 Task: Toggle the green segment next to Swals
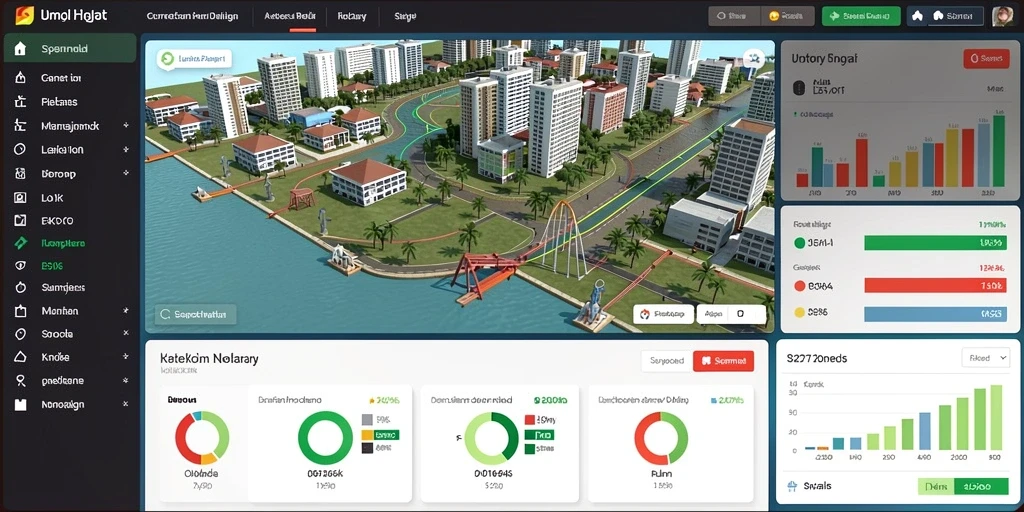[x=981, y=487]
